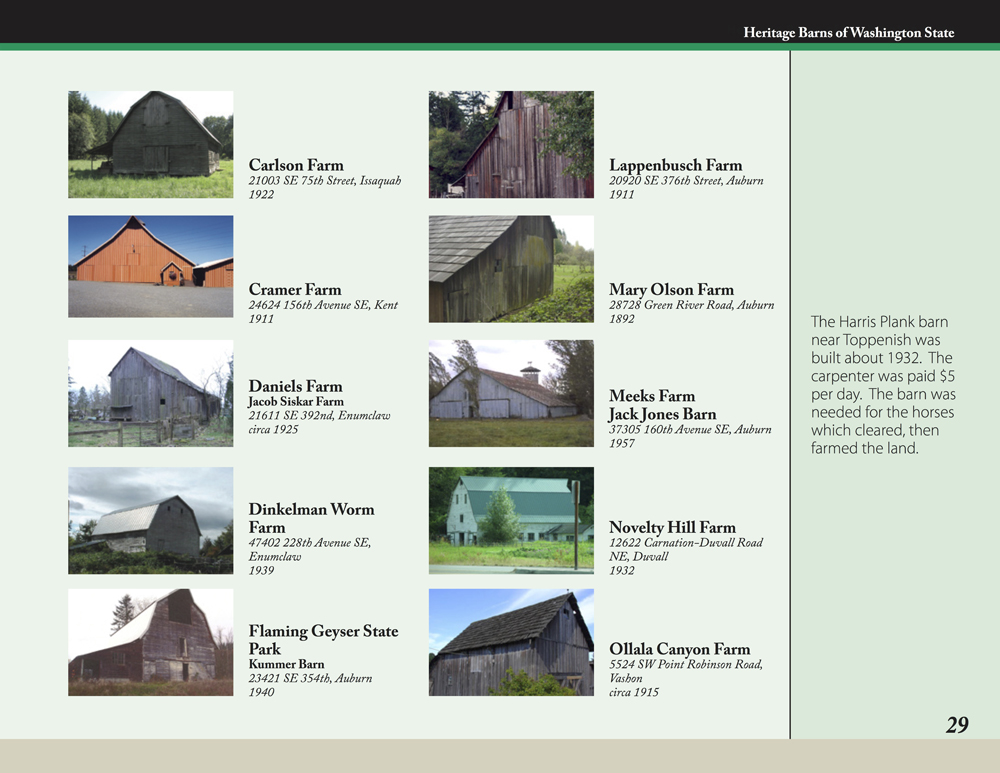
Task: Click the Carlson Farm heading
Action: pyautogui.click(x=296, y=165)
